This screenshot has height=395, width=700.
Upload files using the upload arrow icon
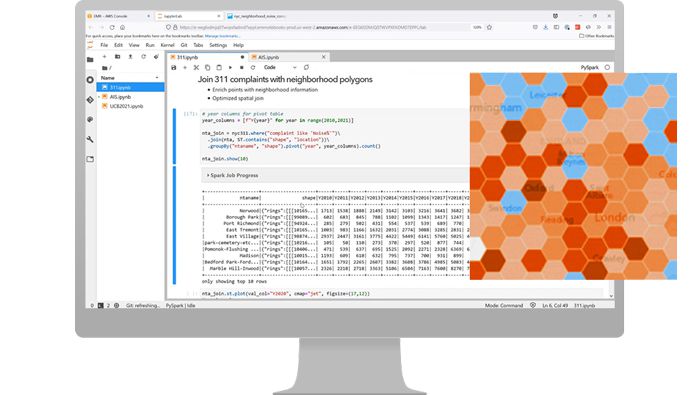click(x=130, y=57)
